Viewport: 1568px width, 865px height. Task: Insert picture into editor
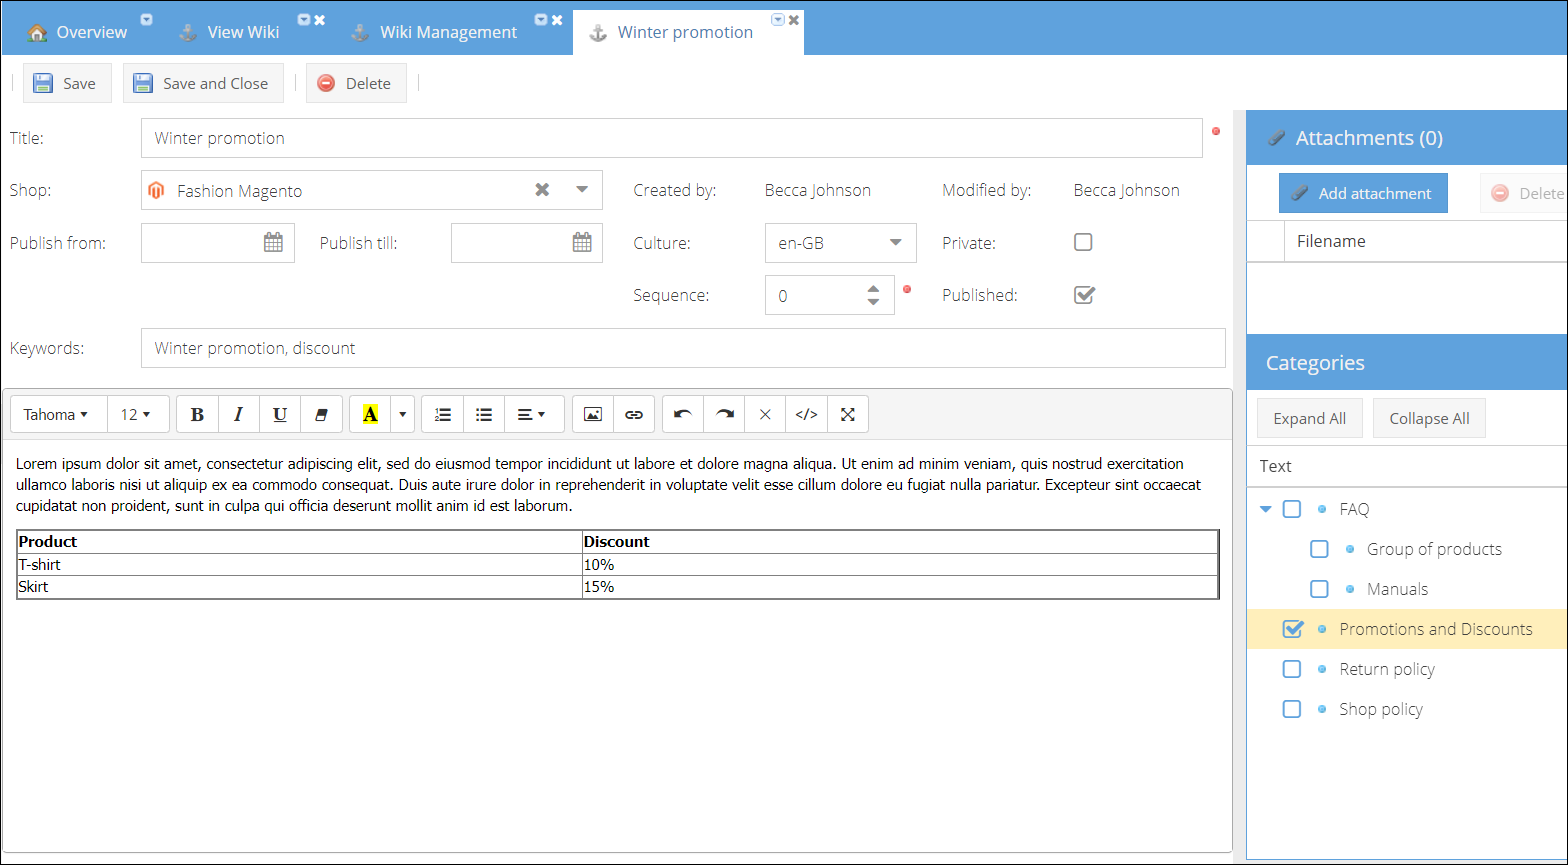(x=593, y=414)
